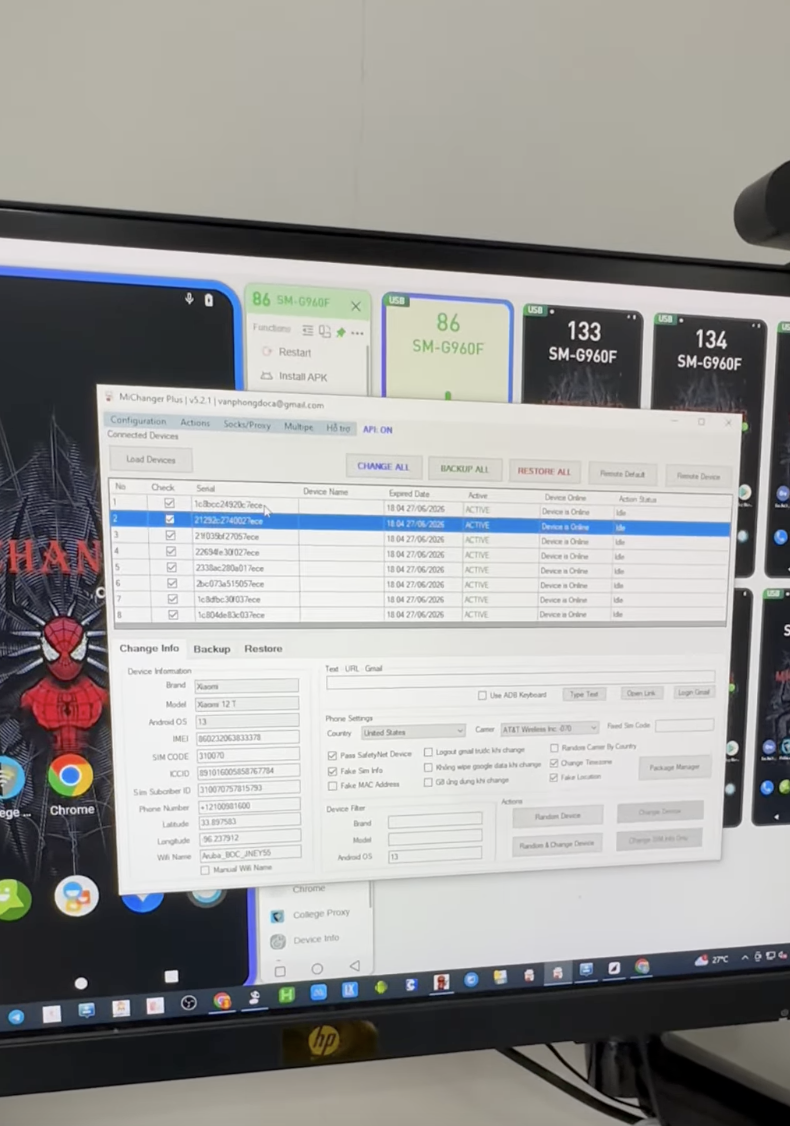
Task: Open the Socks/Proxy menu
Action: [x=246, y=424]
